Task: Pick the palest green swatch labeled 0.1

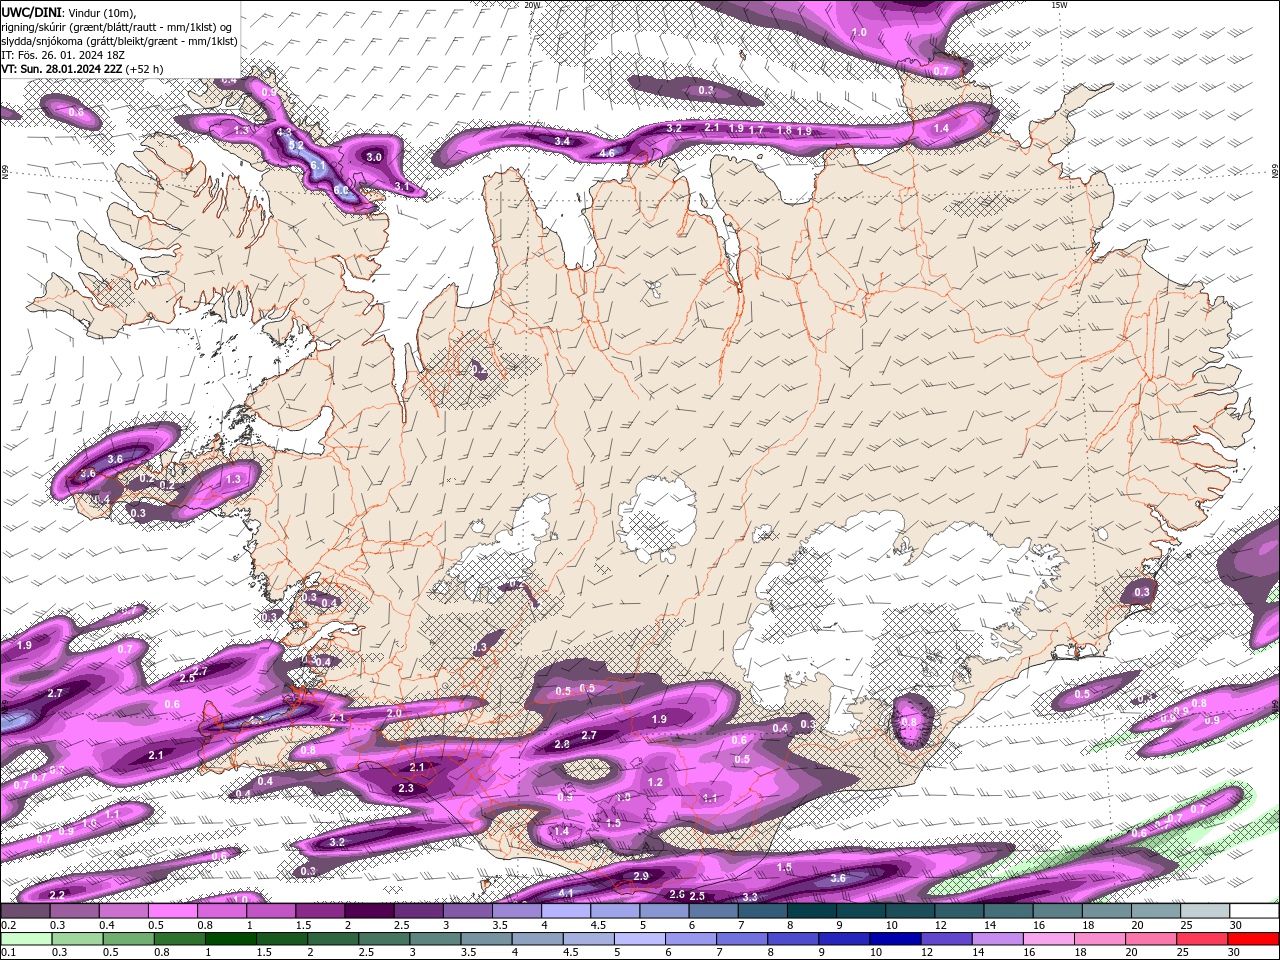Action: click(26, 939)
